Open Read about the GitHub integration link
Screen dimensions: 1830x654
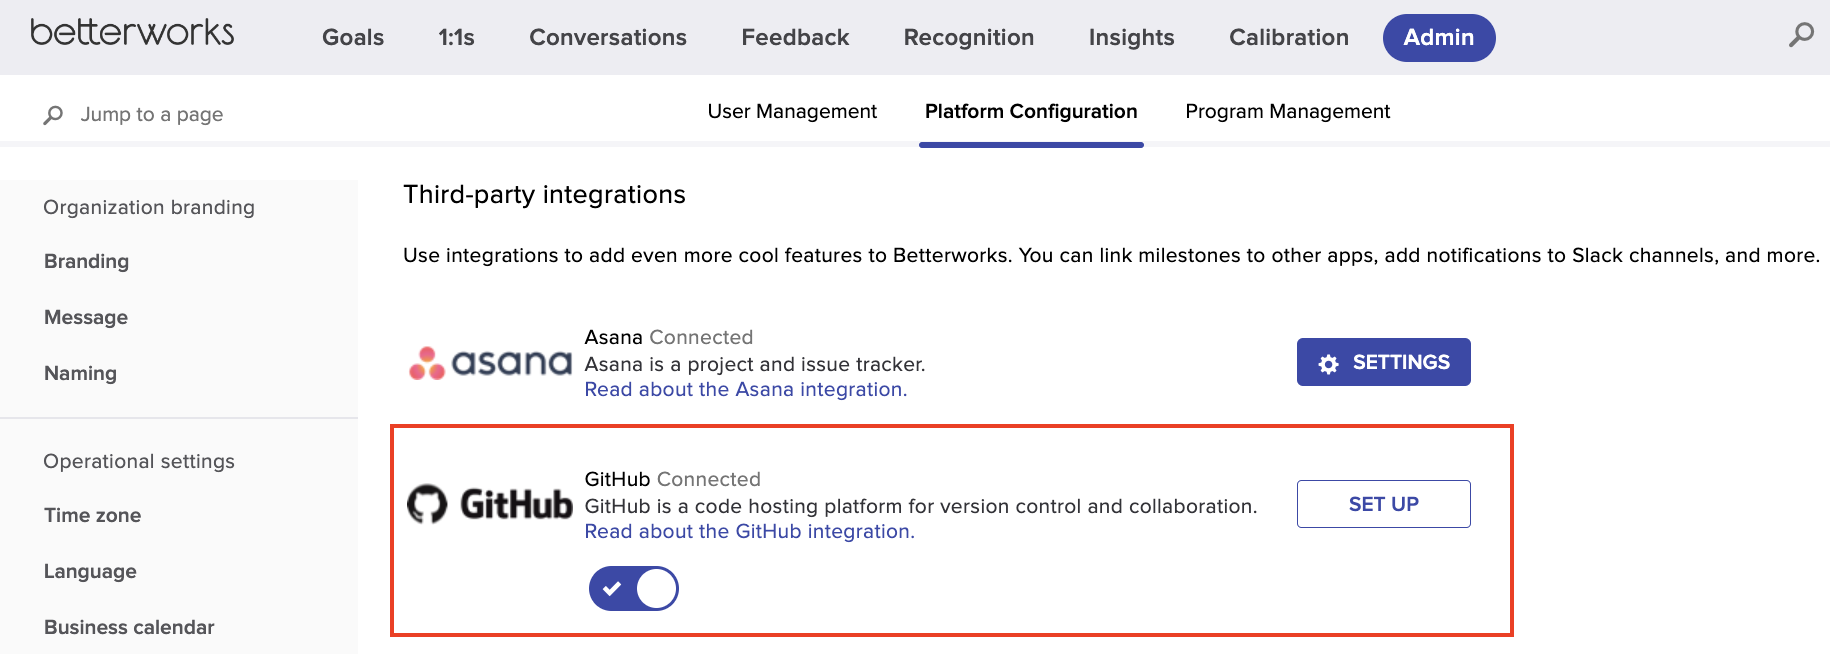(750, 531)
